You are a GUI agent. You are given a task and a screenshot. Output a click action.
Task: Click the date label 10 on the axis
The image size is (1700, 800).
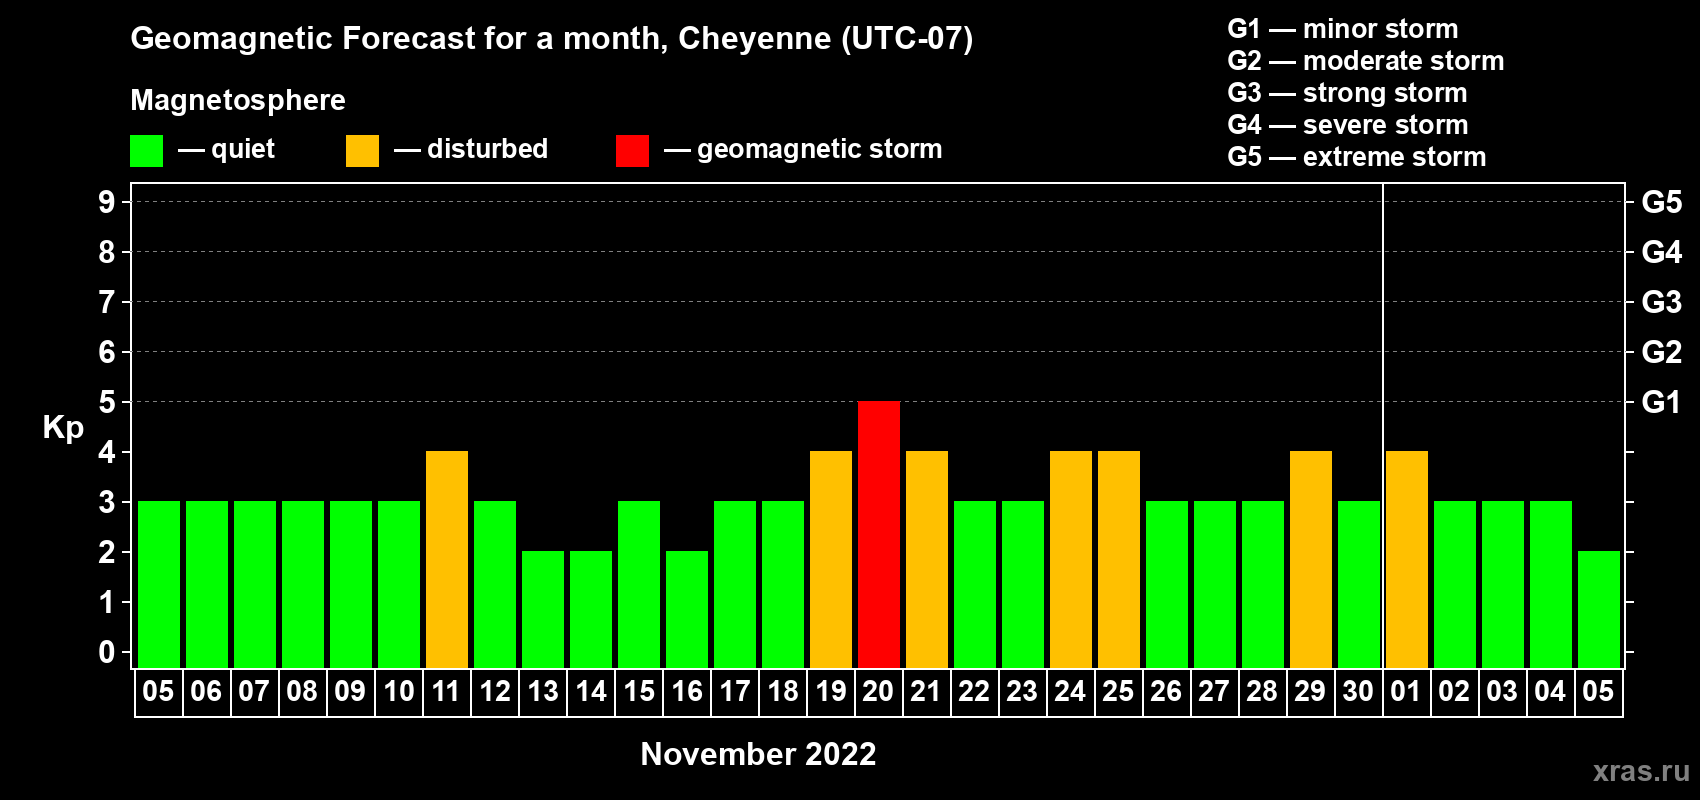point(399,691)
